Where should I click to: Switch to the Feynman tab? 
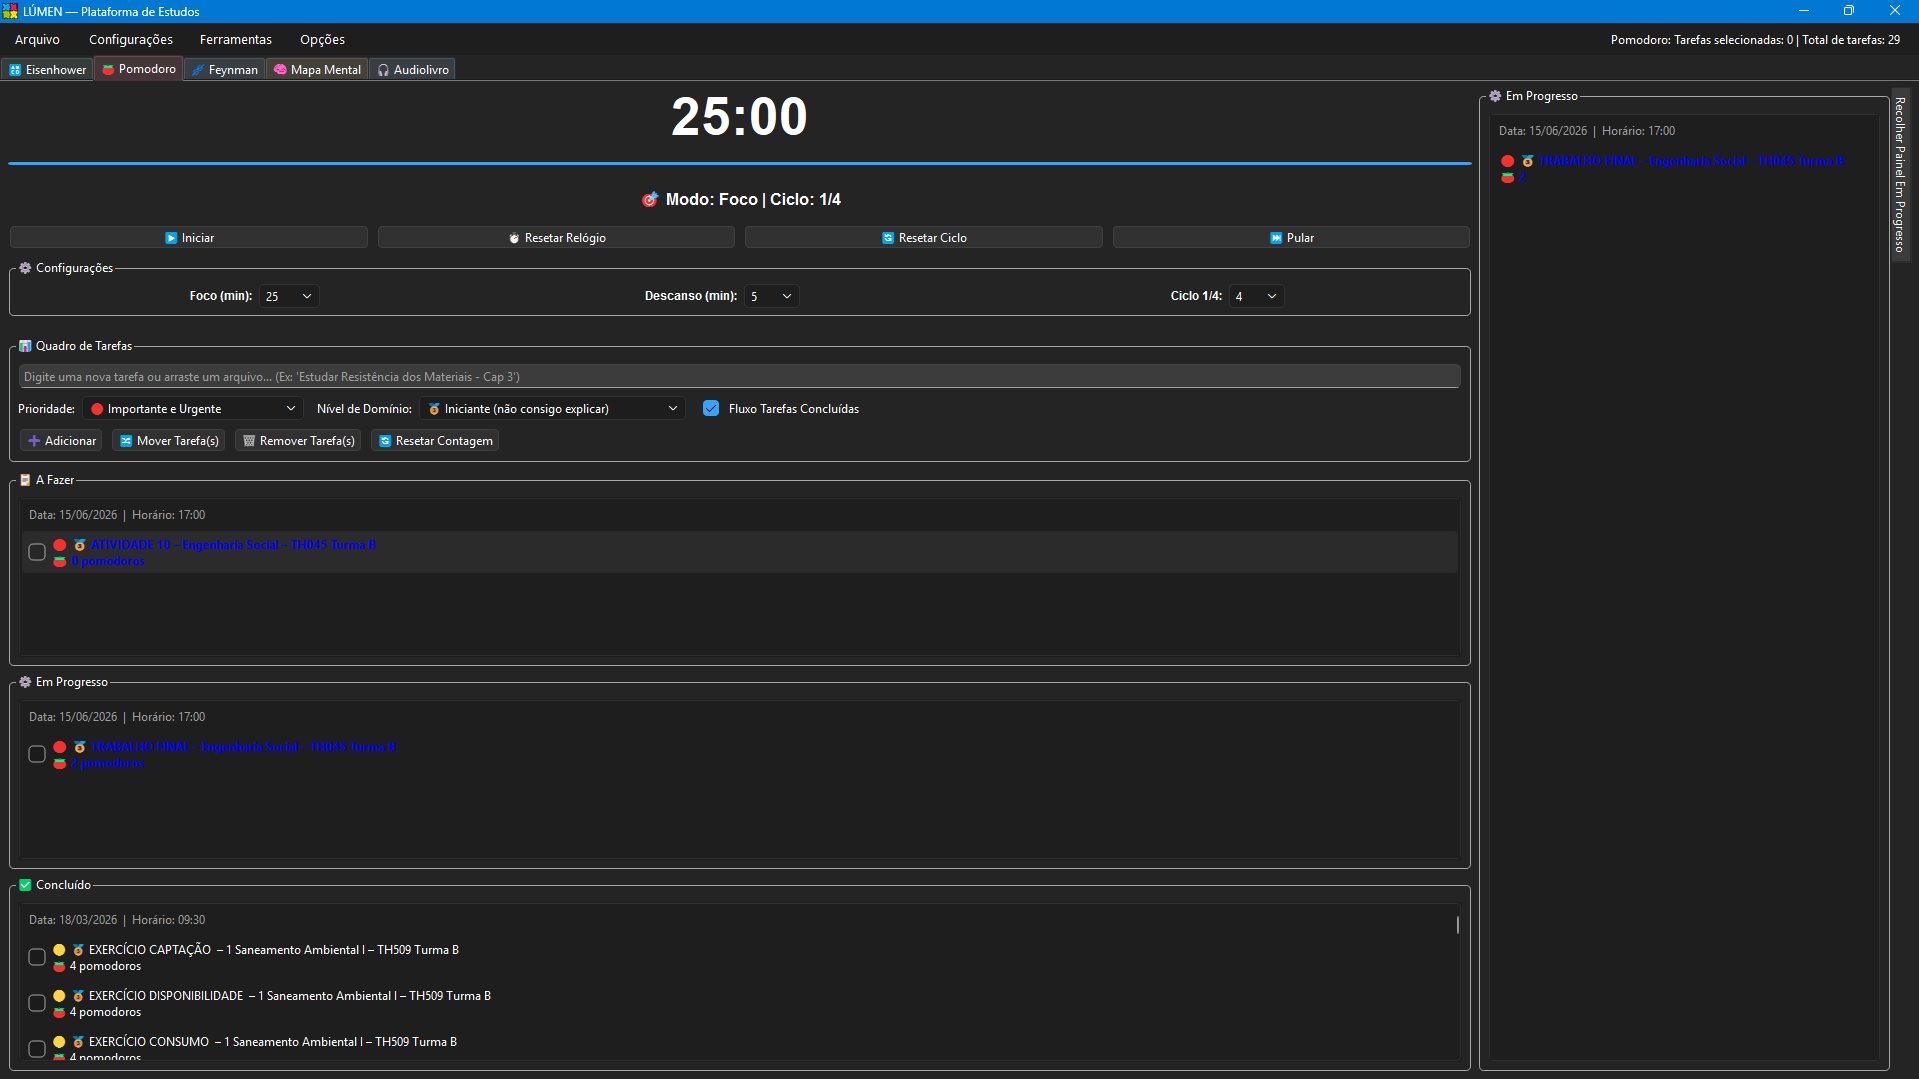tap(225, 69)
